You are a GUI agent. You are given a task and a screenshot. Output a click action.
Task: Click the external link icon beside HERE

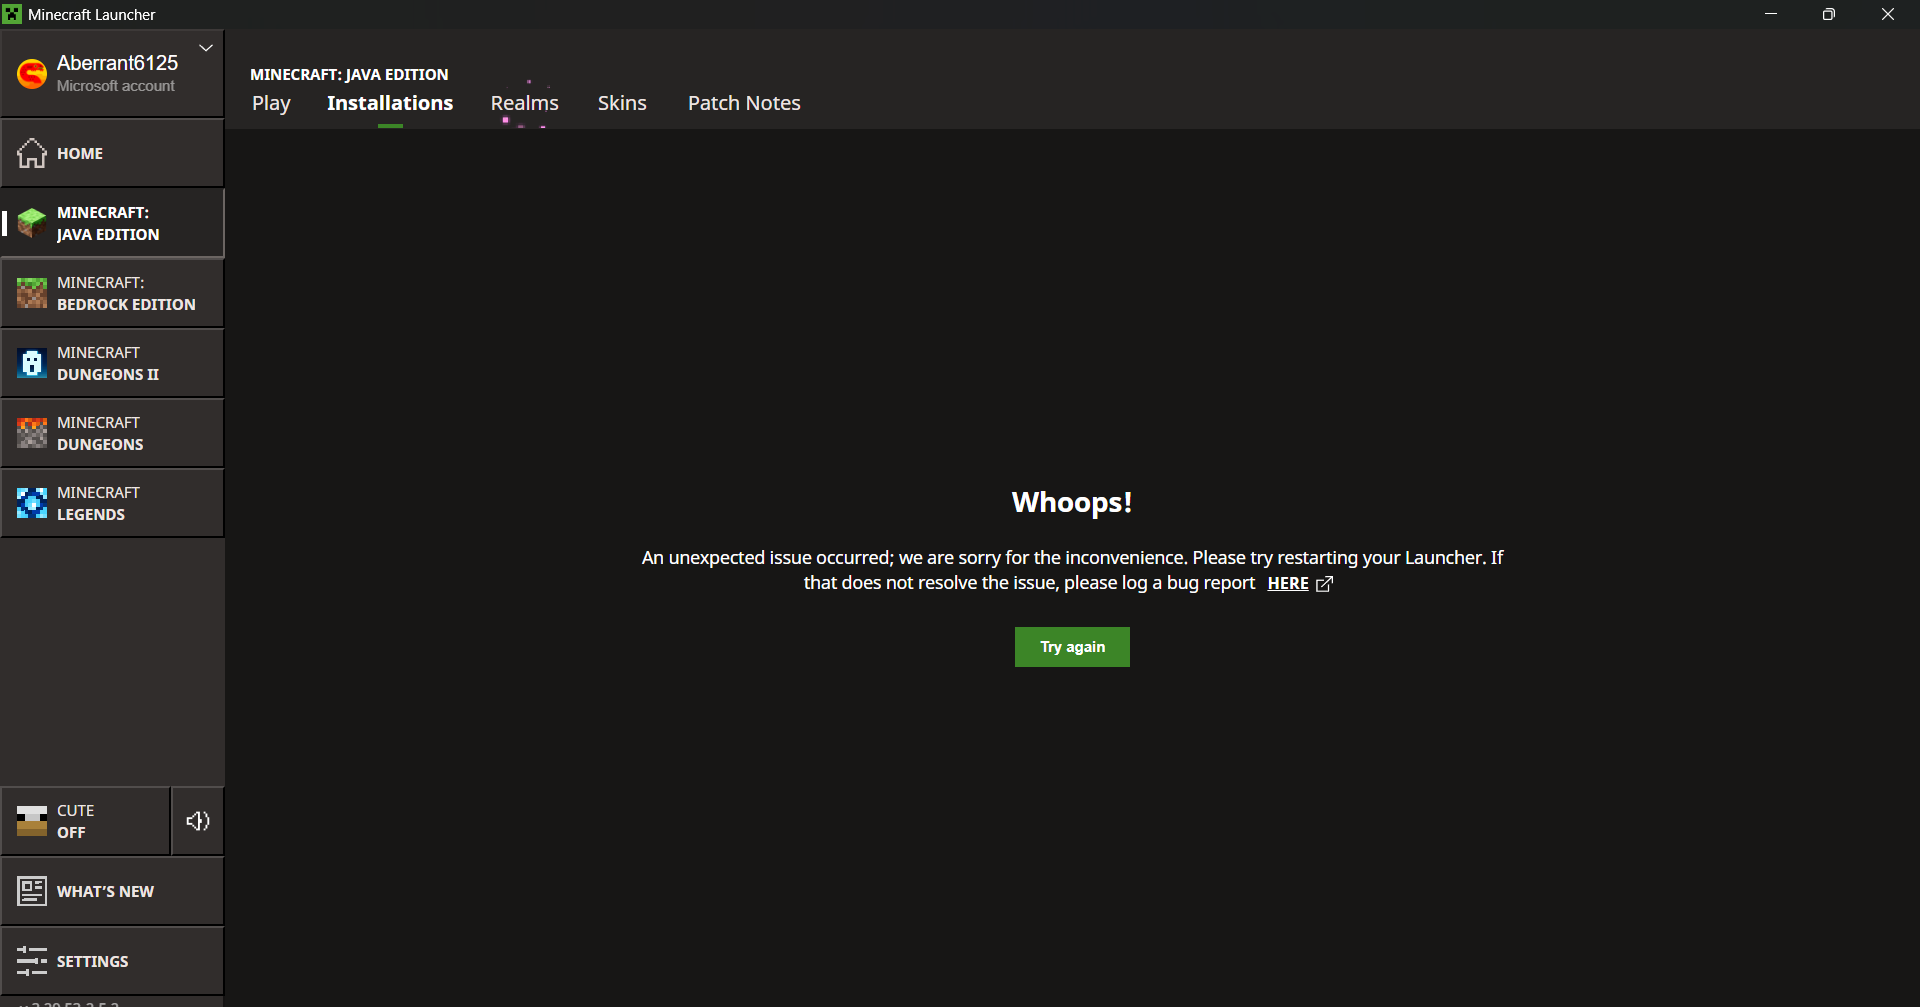tap(1324, 584)
